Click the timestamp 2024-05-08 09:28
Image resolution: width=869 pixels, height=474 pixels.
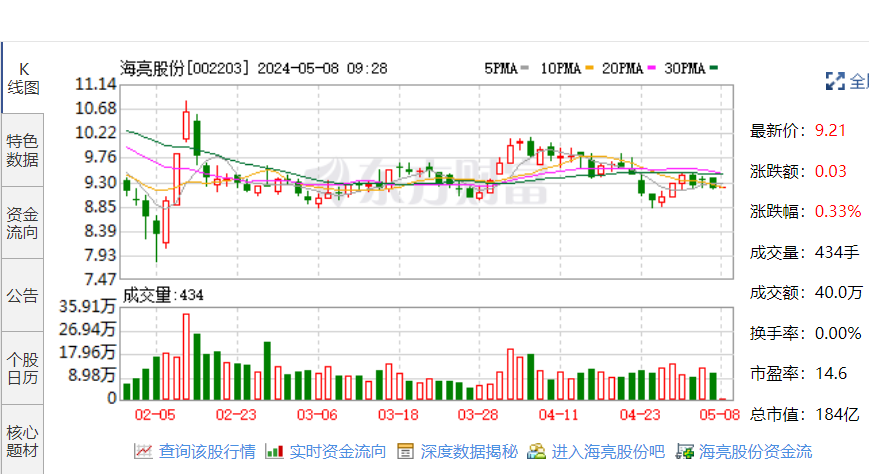[322, 68]
